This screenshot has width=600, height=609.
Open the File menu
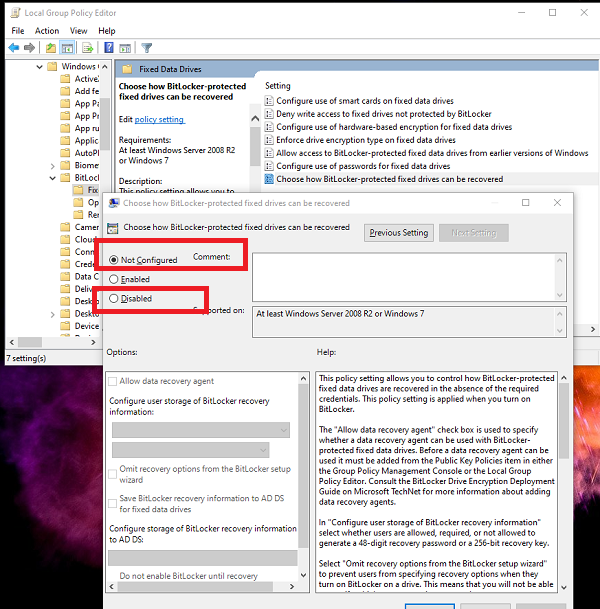[x=18, y=31]
